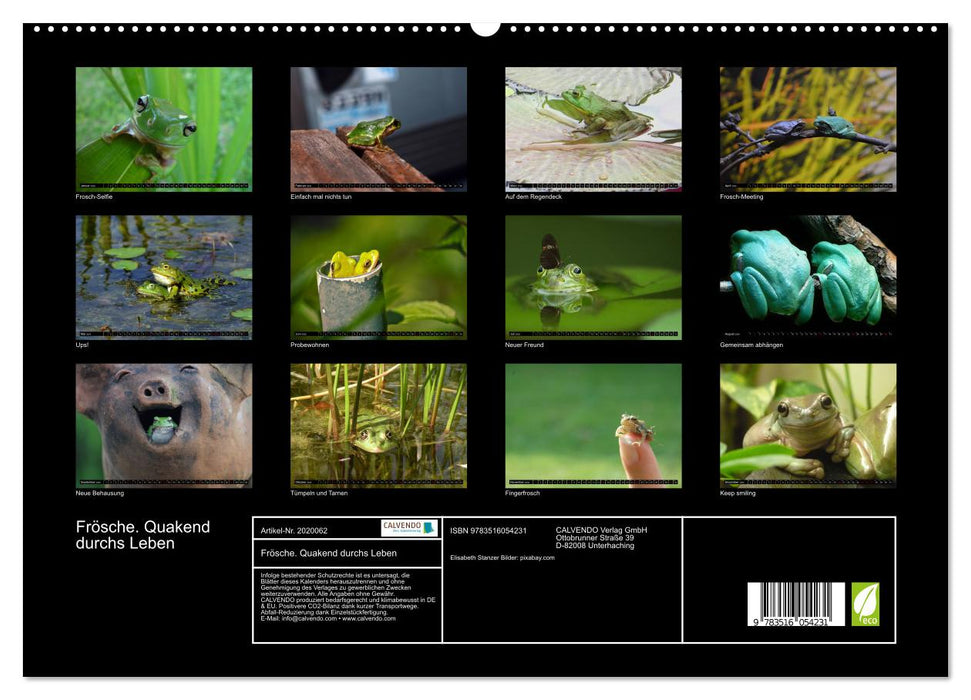Open the Frosch-Selfie photo
971x700 pixels.
click(x=164, y=129)
